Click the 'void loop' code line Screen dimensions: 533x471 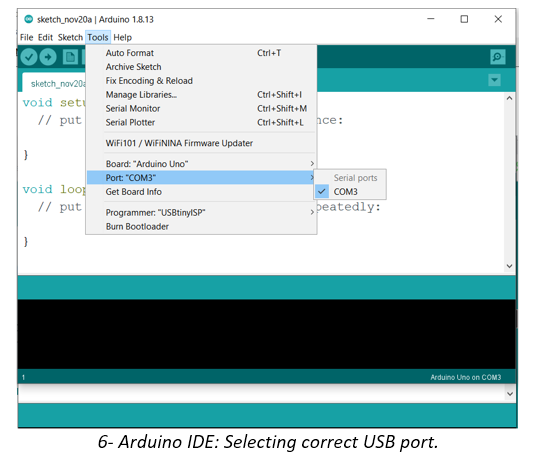(54, 189)
